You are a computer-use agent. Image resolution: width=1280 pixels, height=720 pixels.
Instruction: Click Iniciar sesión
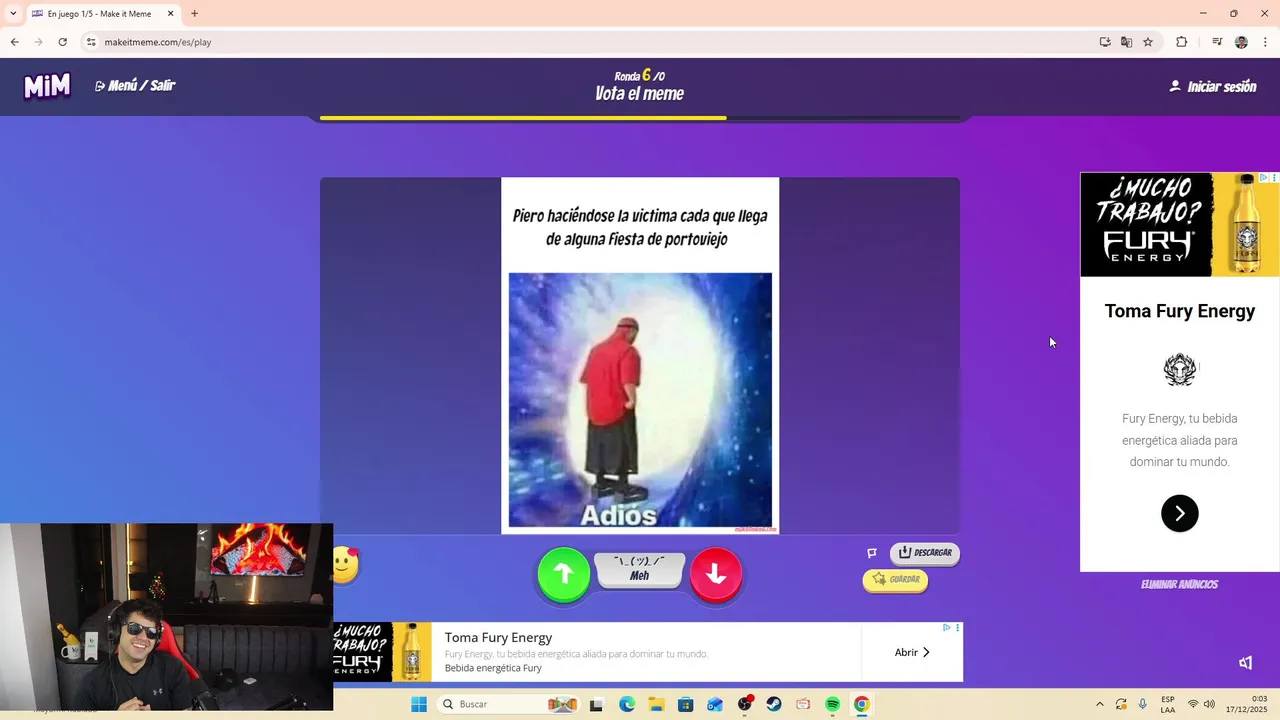click(1213, 87)
